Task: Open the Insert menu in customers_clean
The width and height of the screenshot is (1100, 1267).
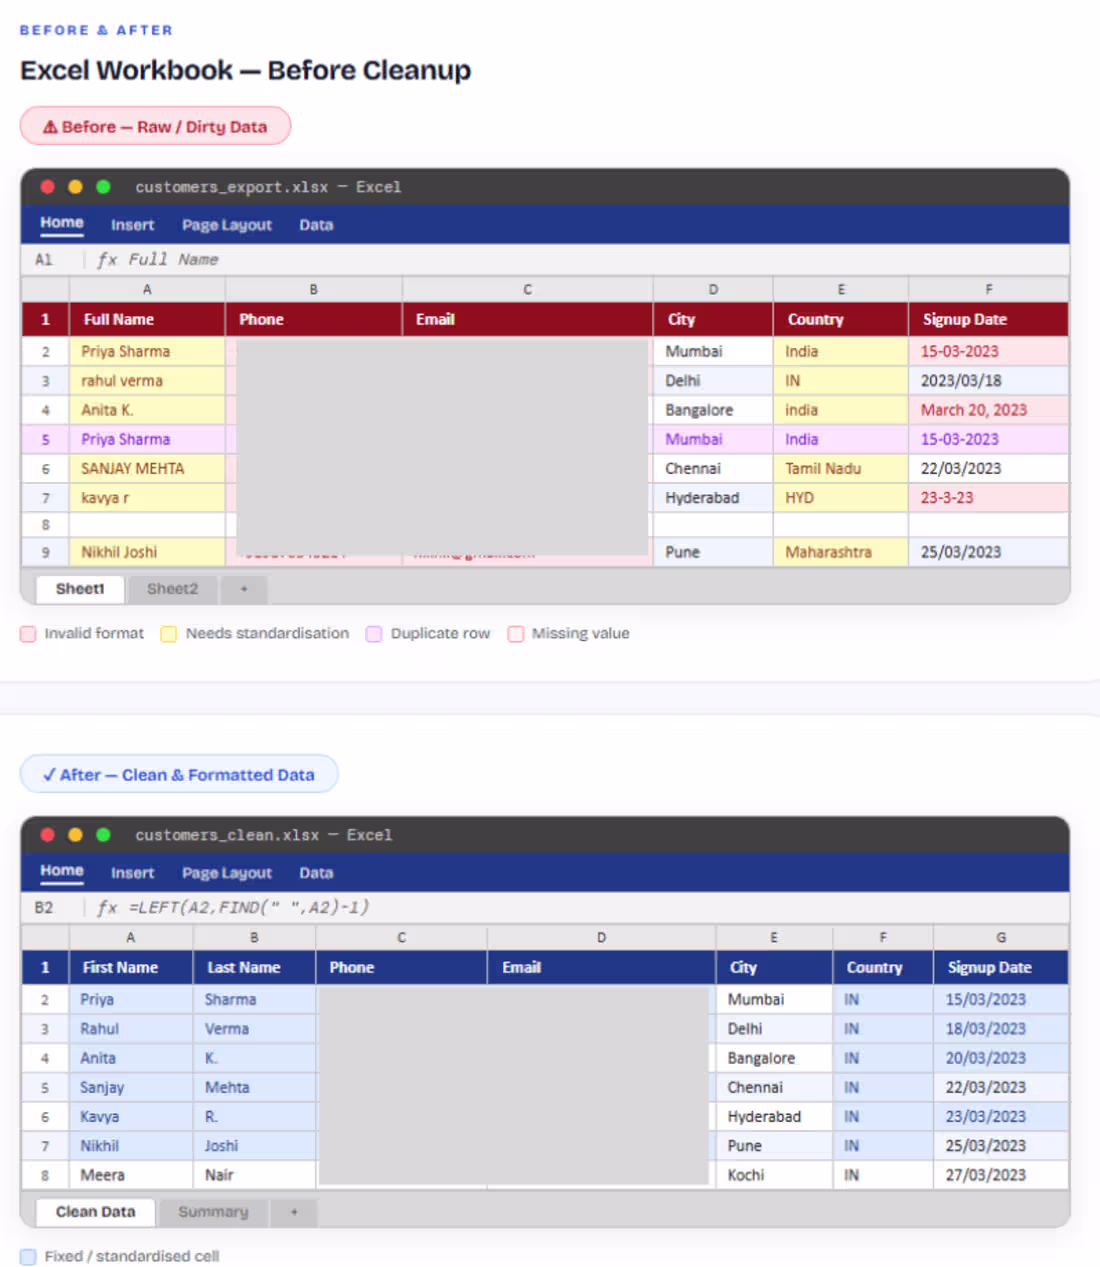Action: point(133,872)
